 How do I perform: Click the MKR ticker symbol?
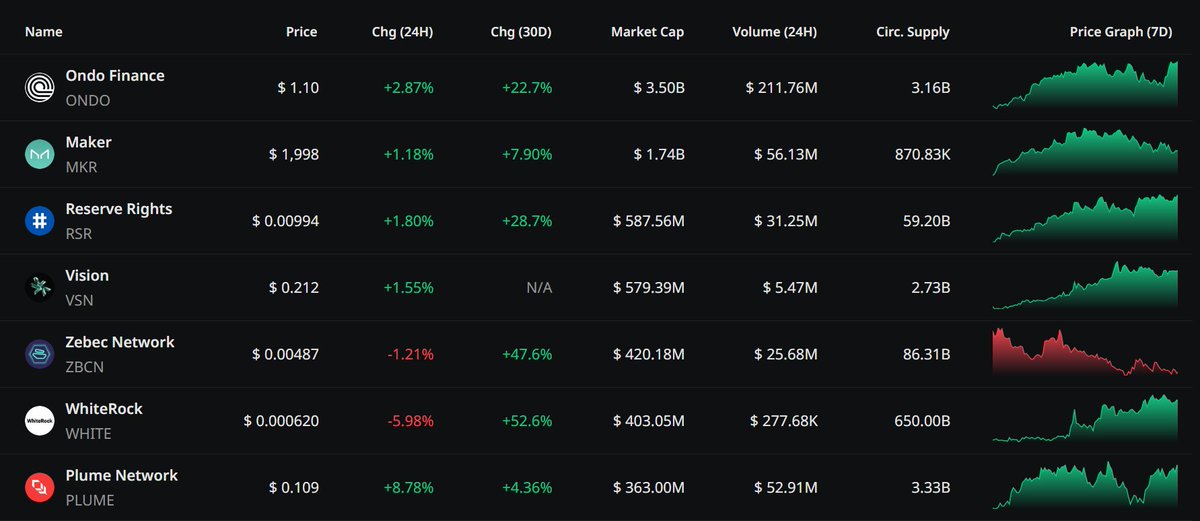click(x=81, y=167)
